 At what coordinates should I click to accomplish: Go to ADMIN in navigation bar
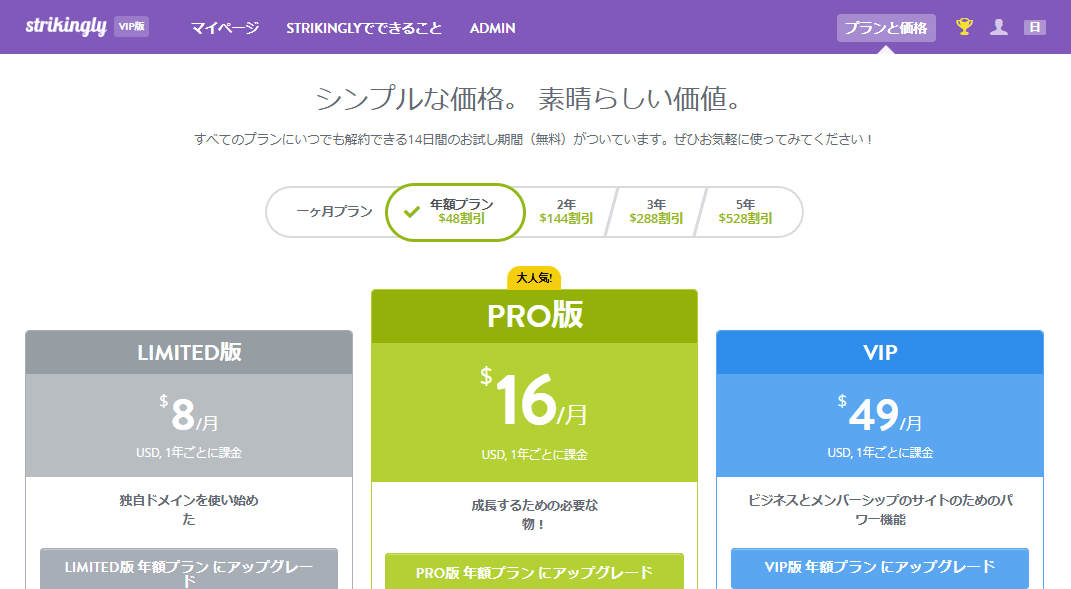pyautogui.click(x=492, y=28)
